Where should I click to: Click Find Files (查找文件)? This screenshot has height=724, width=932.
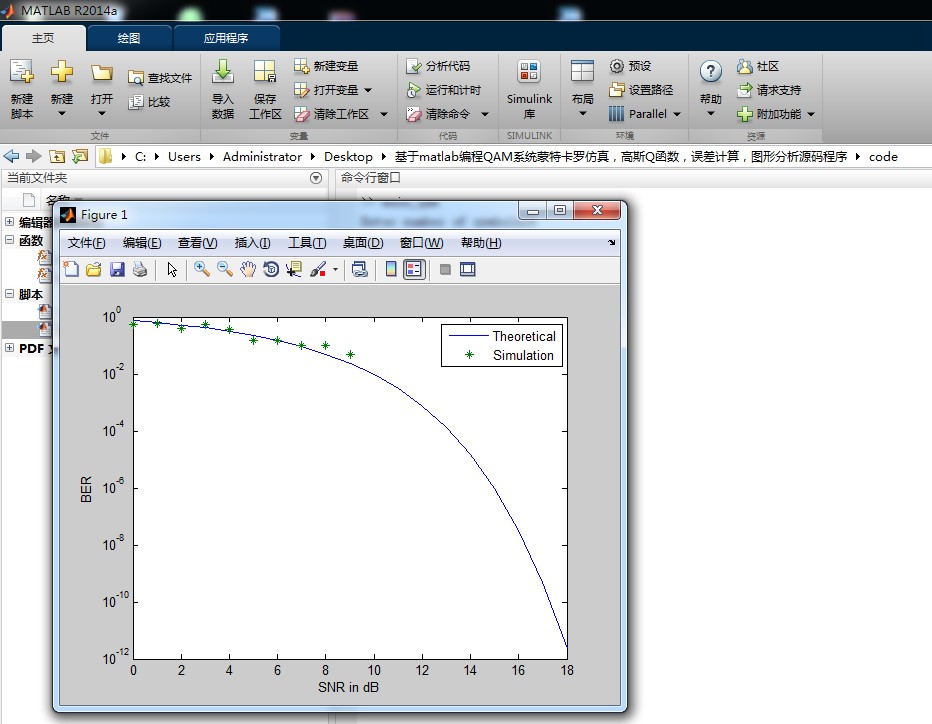click(x=160, y=78)
